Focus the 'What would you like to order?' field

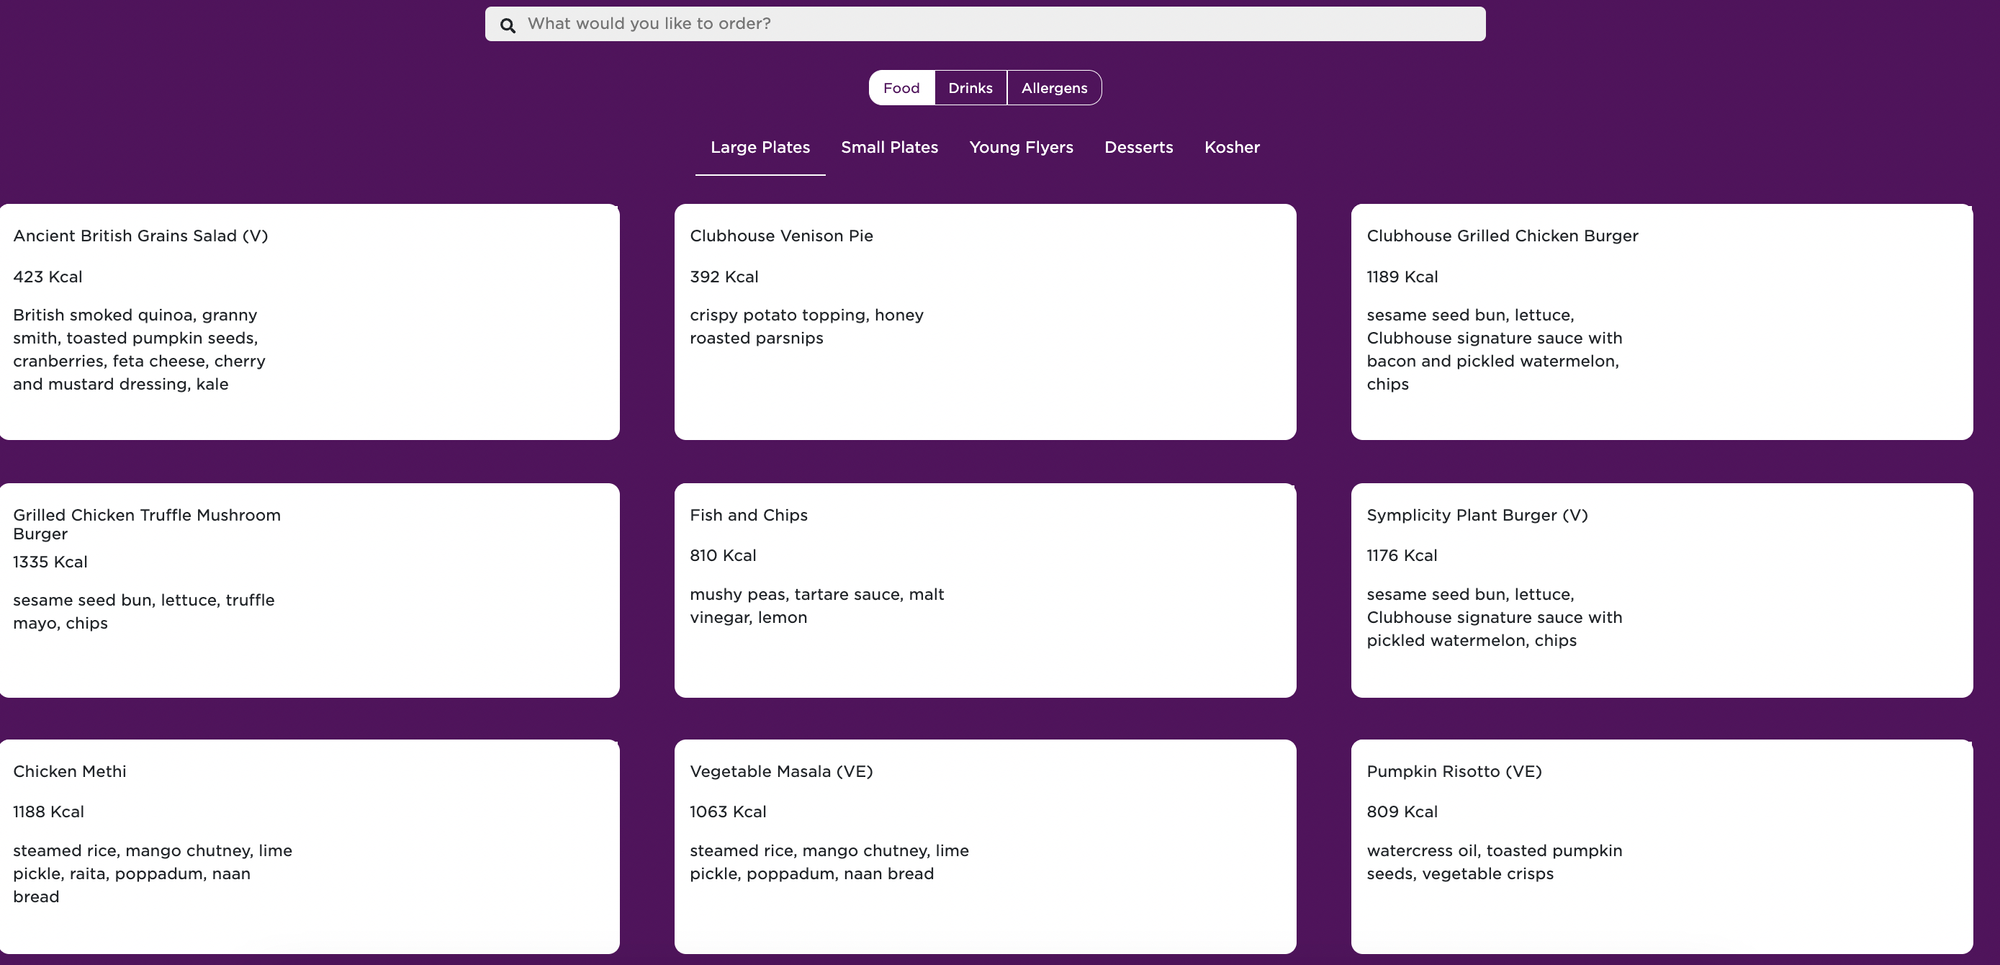[x=985, y=24]
